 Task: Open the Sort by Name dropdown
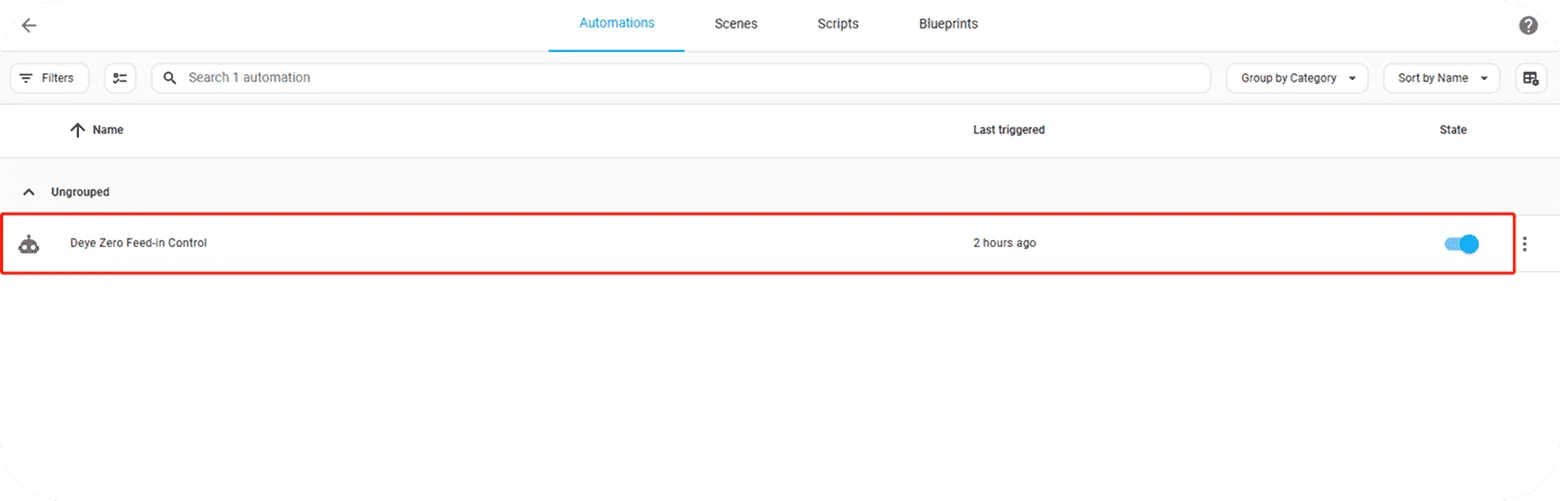pyautogui.click(x=1441, y=78)
